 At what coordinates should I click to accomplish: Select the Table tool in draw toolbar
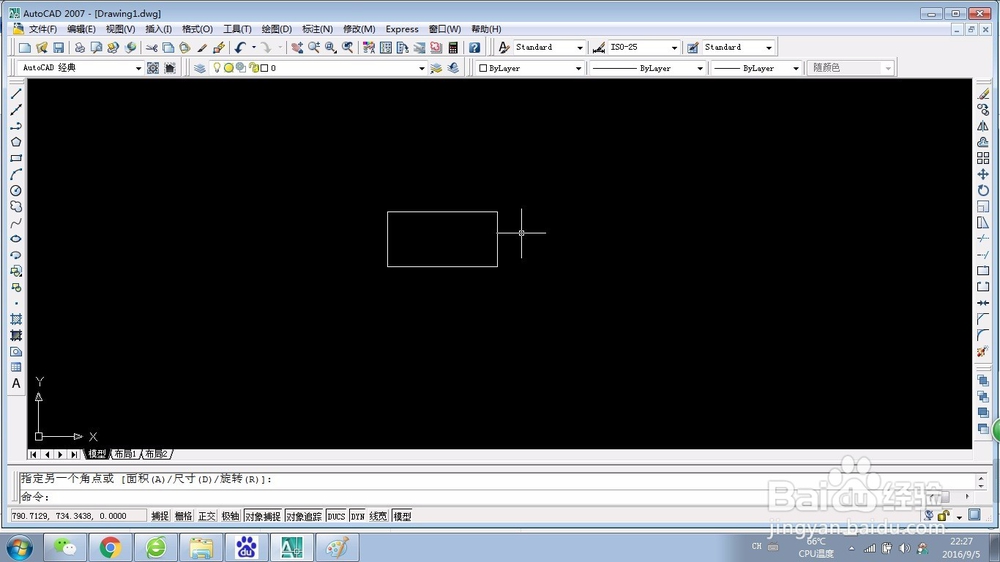(16, 367)
